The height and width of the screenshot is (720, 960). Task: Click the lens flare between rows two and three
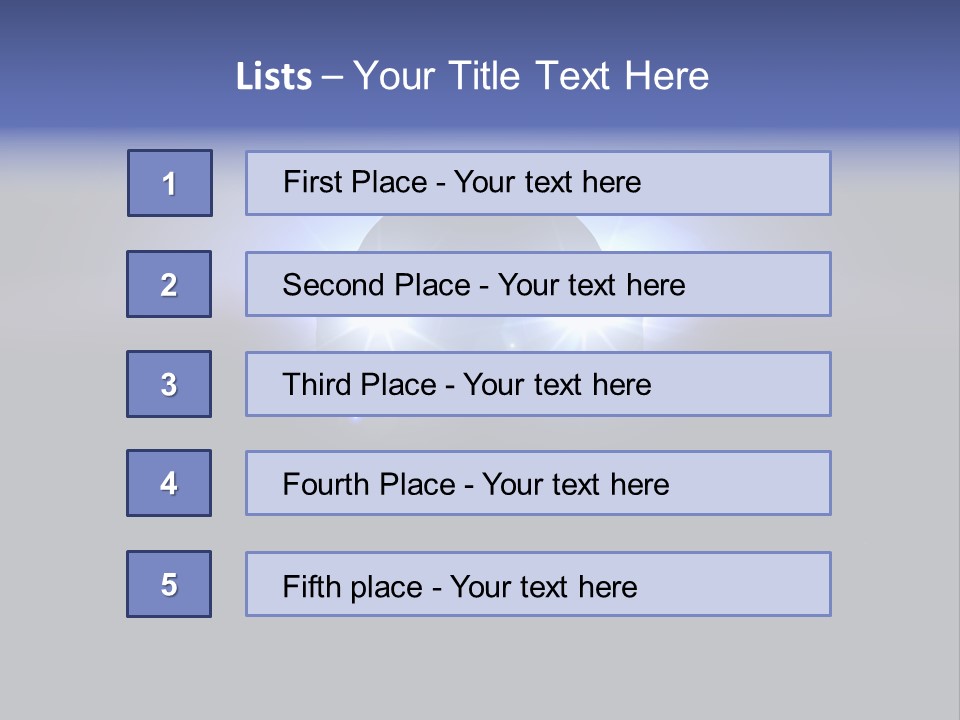560,334
